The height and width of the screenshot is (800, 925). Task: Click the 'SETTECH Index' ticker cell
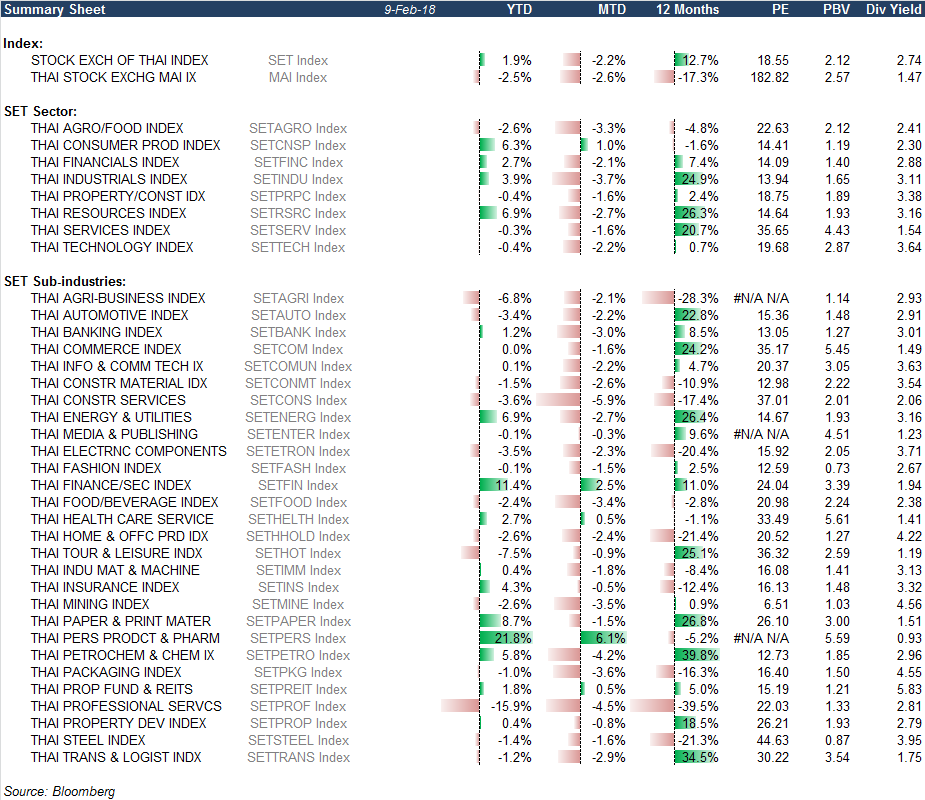(x=298, y=248)
